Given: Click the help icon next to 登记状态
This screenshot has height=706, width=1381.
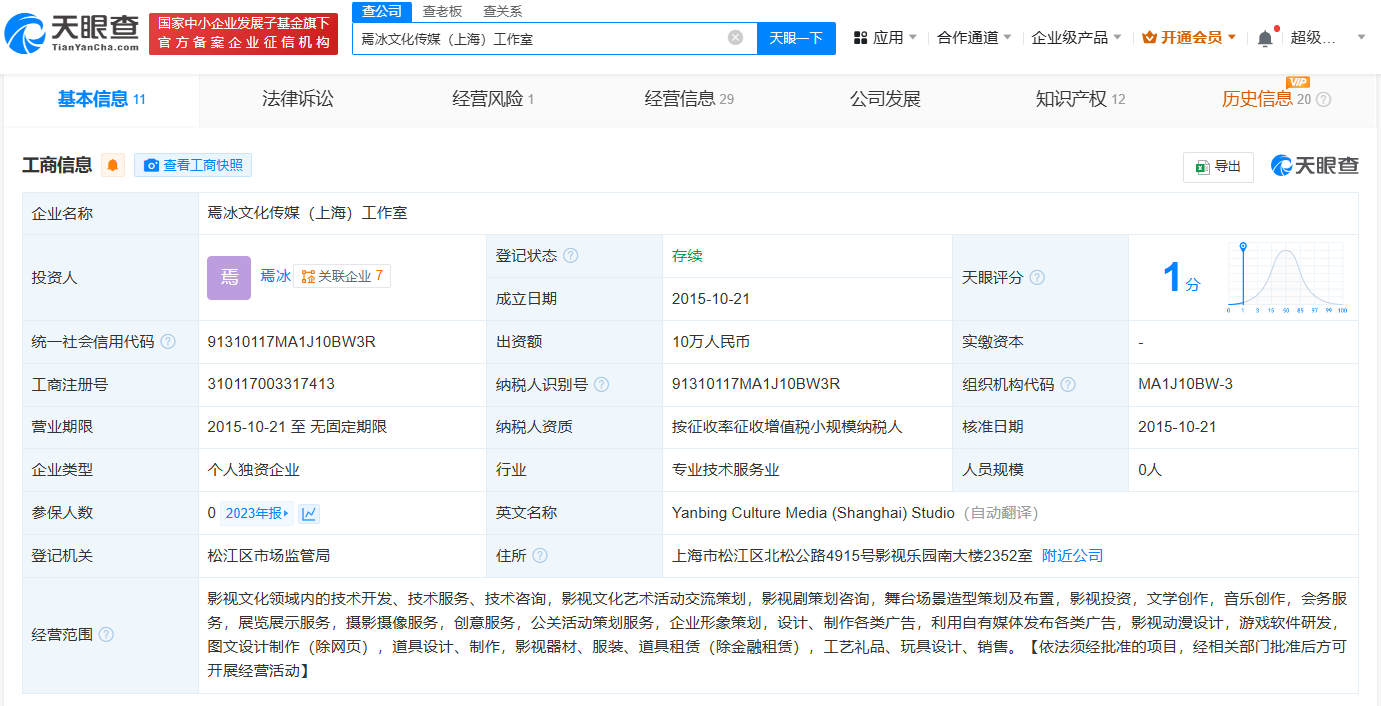Looking at the screenshot, I should pos(571,256).
